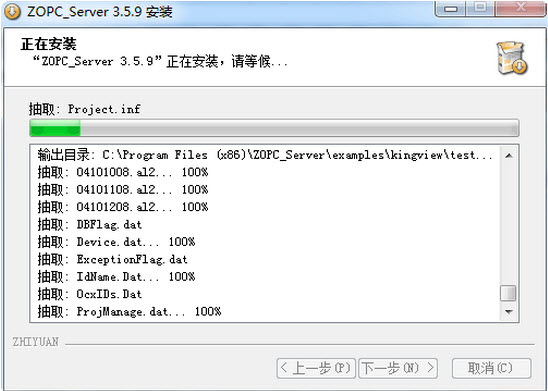The image size is (548, 391).
Task: Select the DBFlag.dat log entry
Action: pos(89,224)
